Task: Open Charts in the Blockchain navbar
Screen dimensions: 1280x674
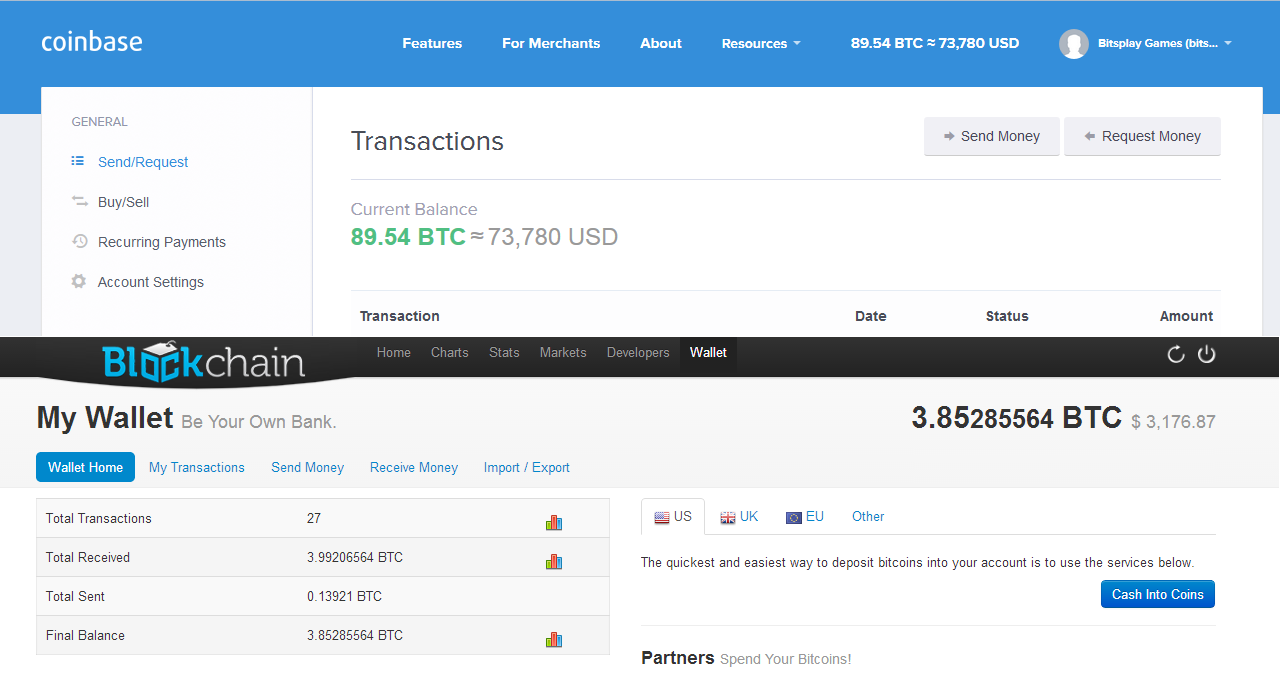Action: click(x=450, y=352)
